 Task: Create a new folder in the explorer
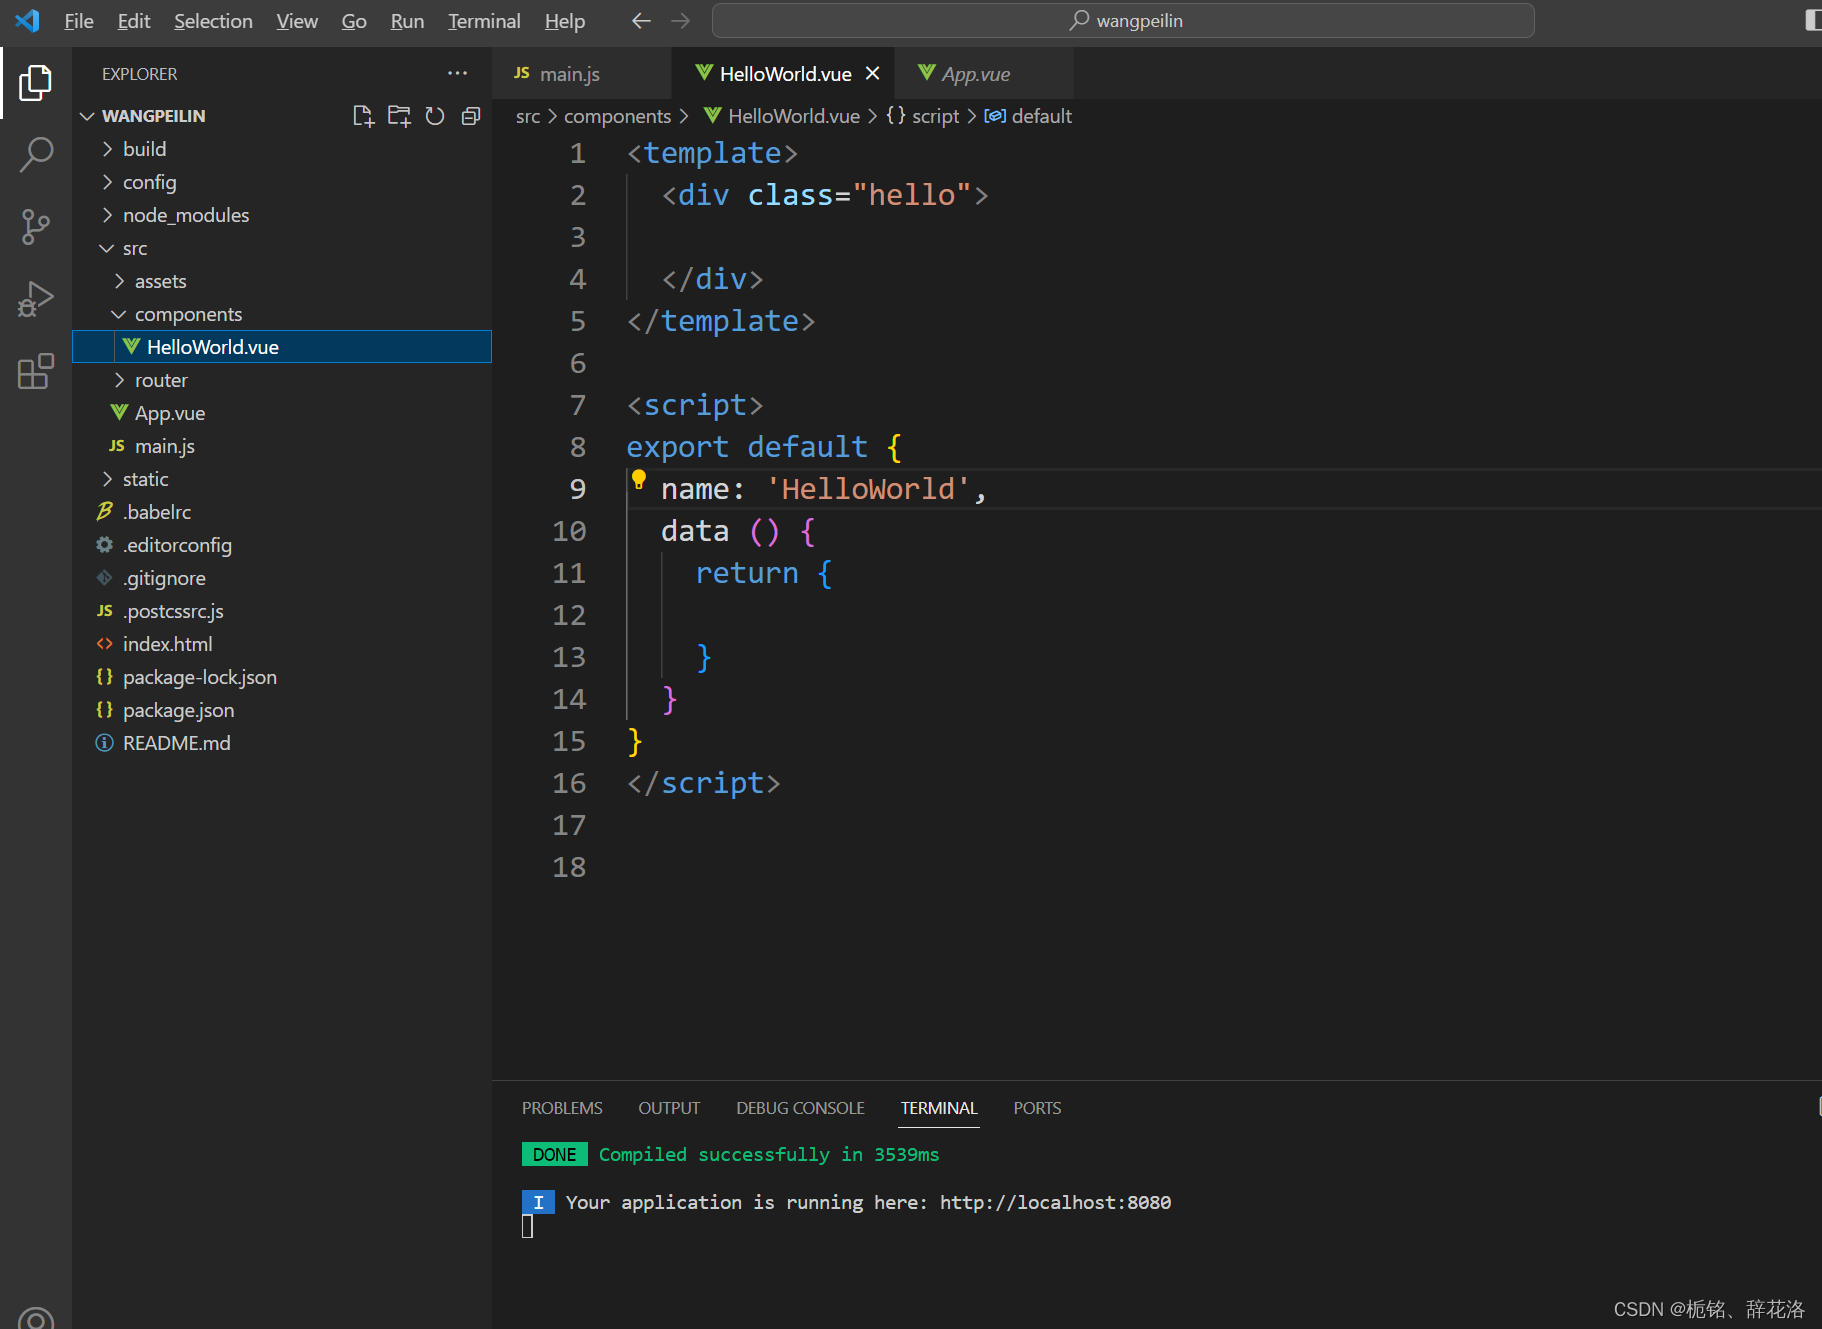point(398,116)
